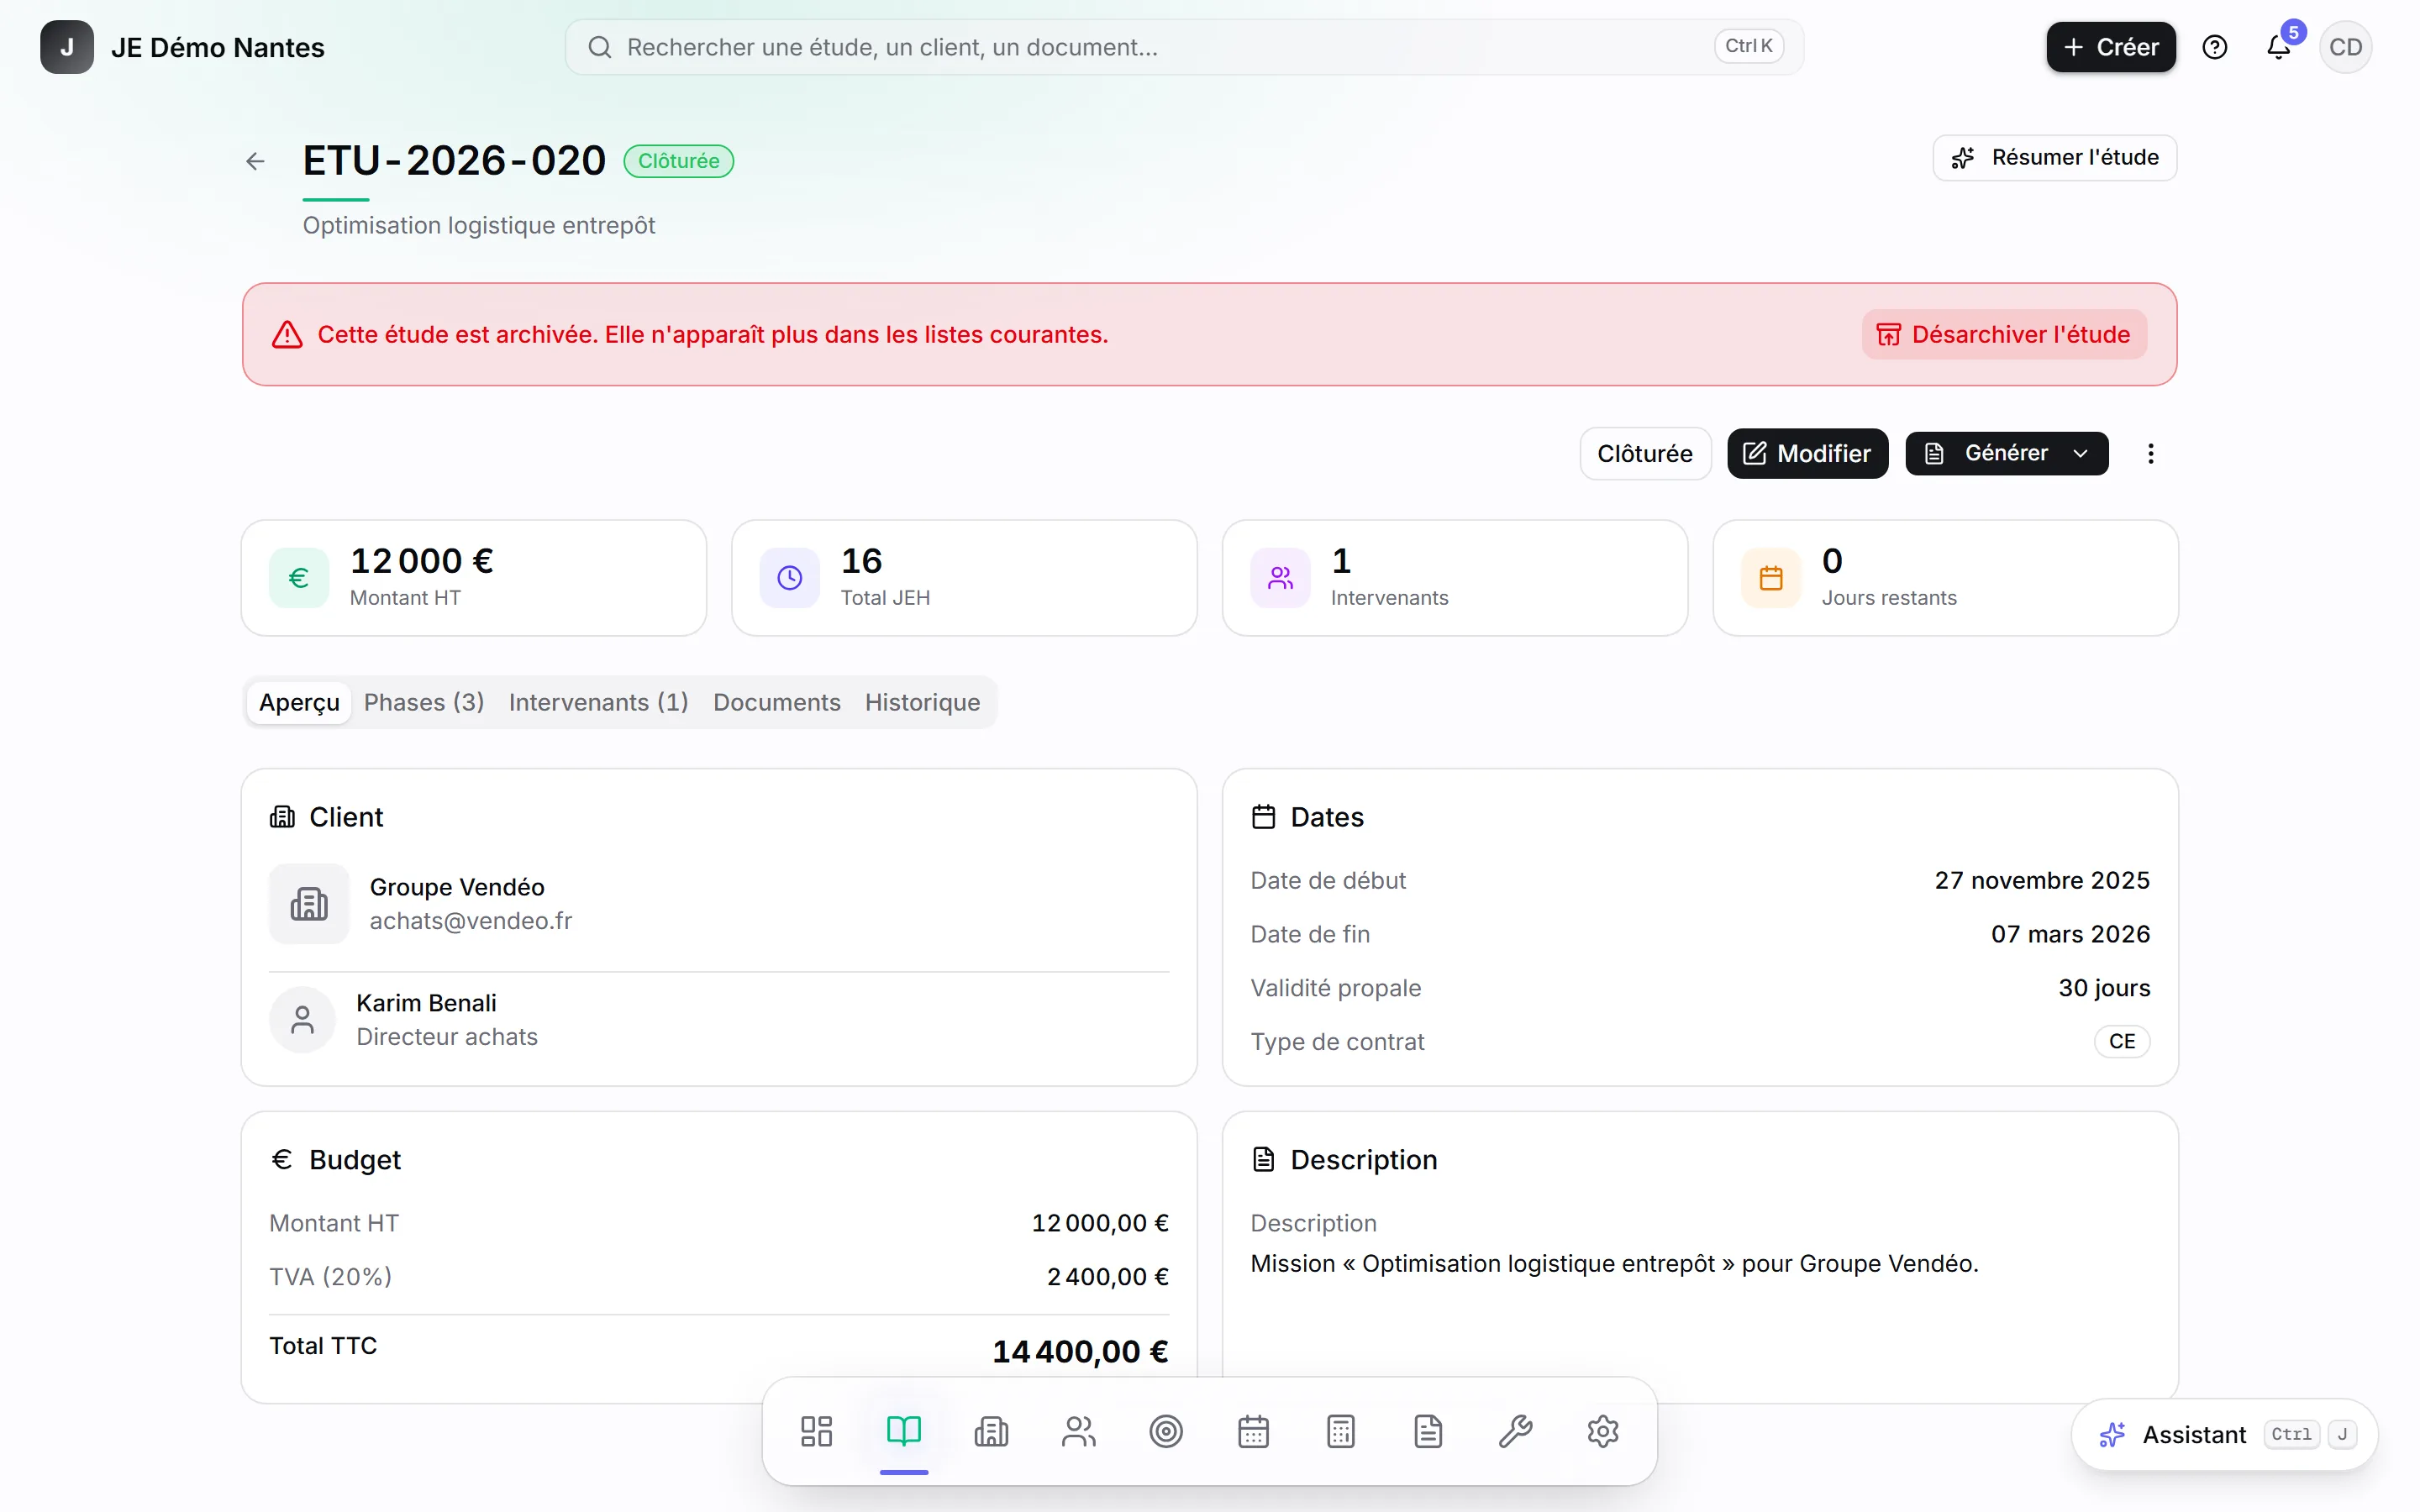This screenshot has width=2420, height=1512.
Task: Switch to the Aperçu tab
Action: [299, 702]
